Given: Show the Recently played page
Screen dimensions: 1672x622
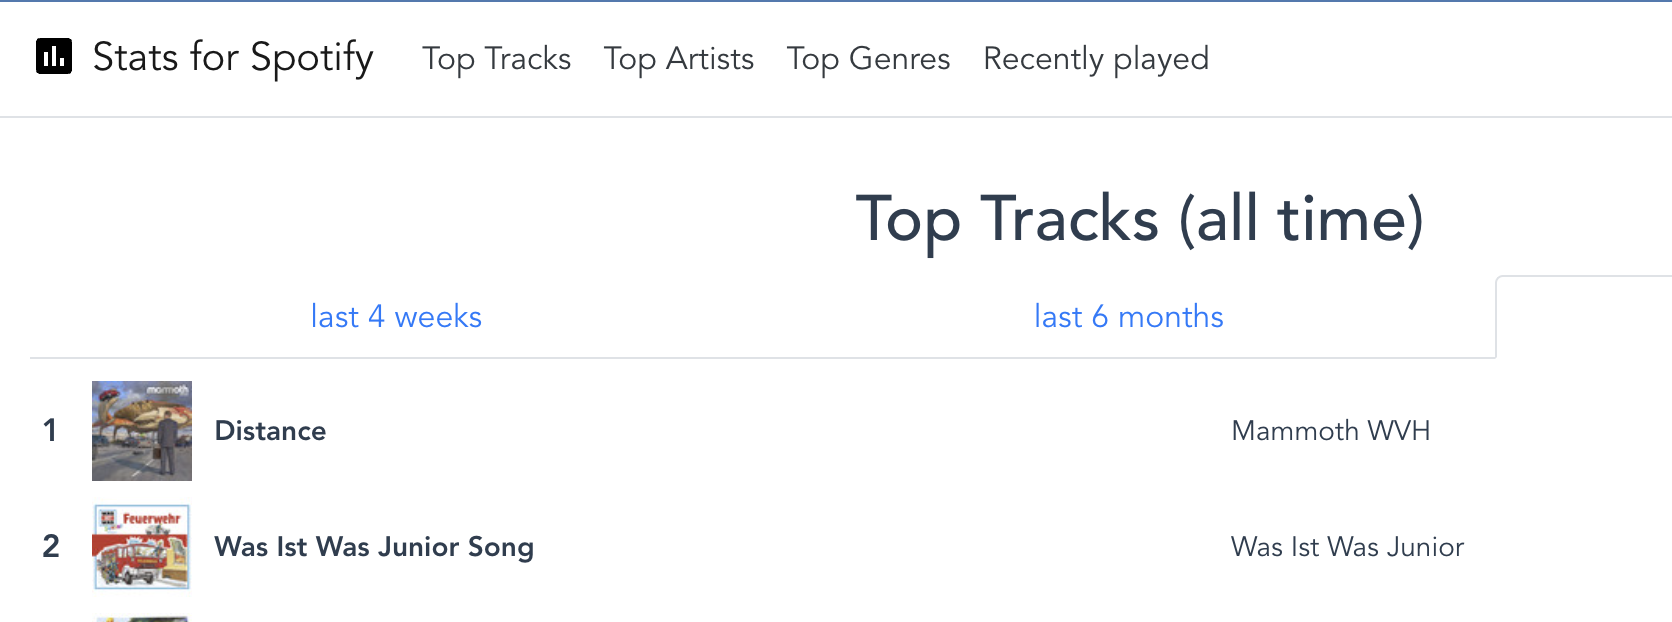Looking at the screenshot, I should tap(1096, 59).
